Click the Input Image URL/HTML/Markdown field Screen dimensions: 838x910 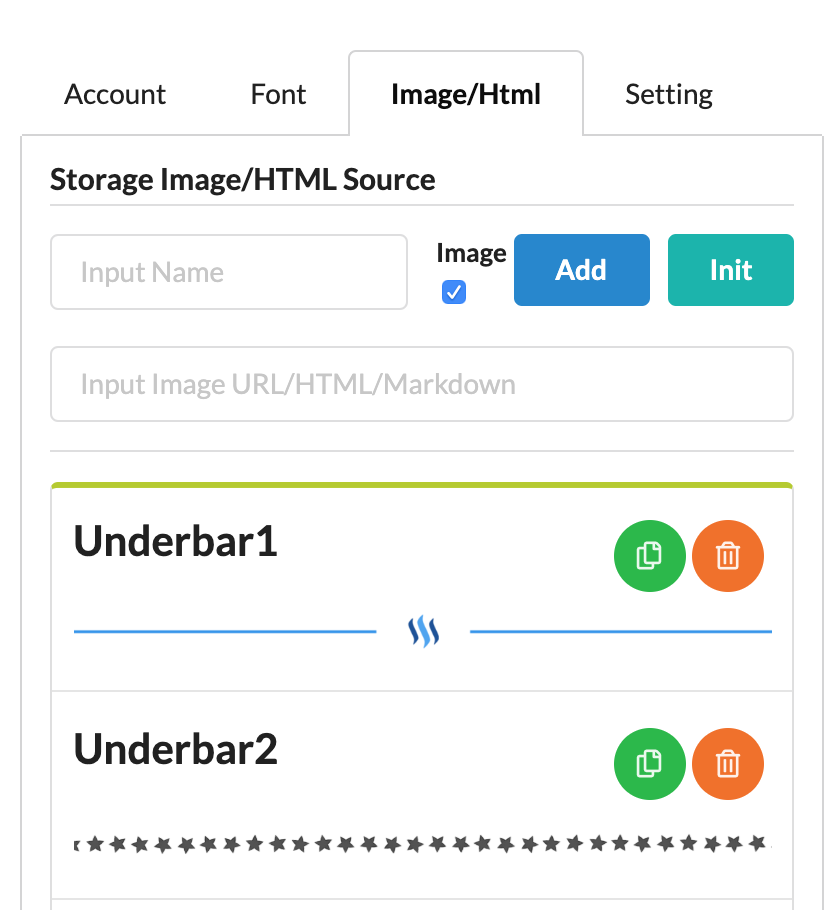(x=421, y=384)
